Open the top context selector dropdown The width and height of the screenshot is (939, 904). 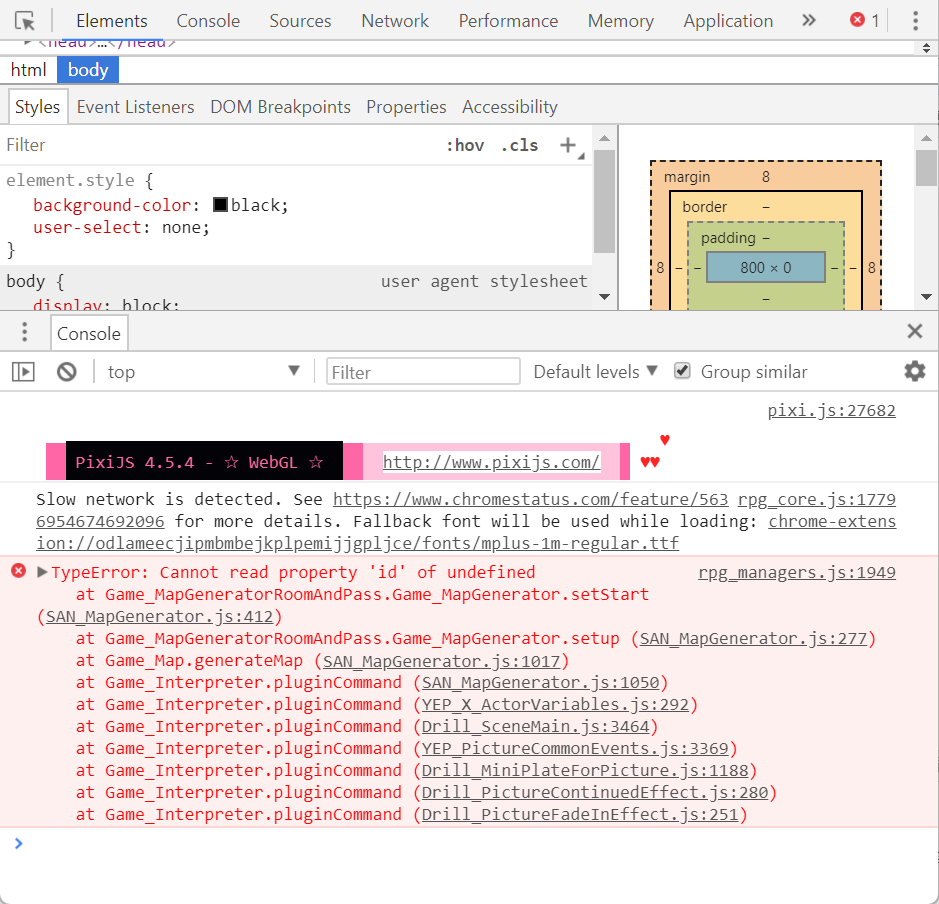pyautogui.click(x=204, y=372)
